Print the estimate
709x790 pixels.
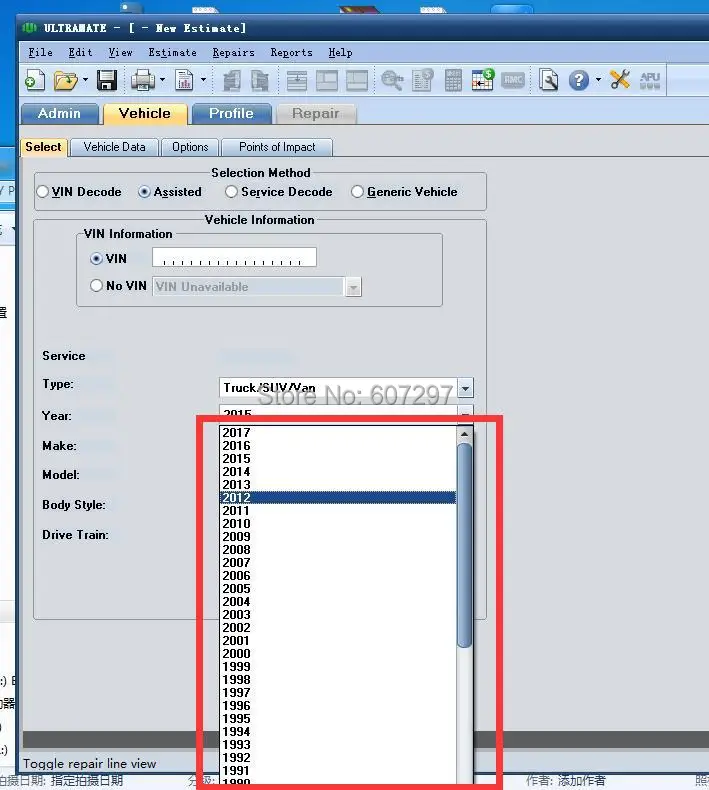tap(143, 80)
